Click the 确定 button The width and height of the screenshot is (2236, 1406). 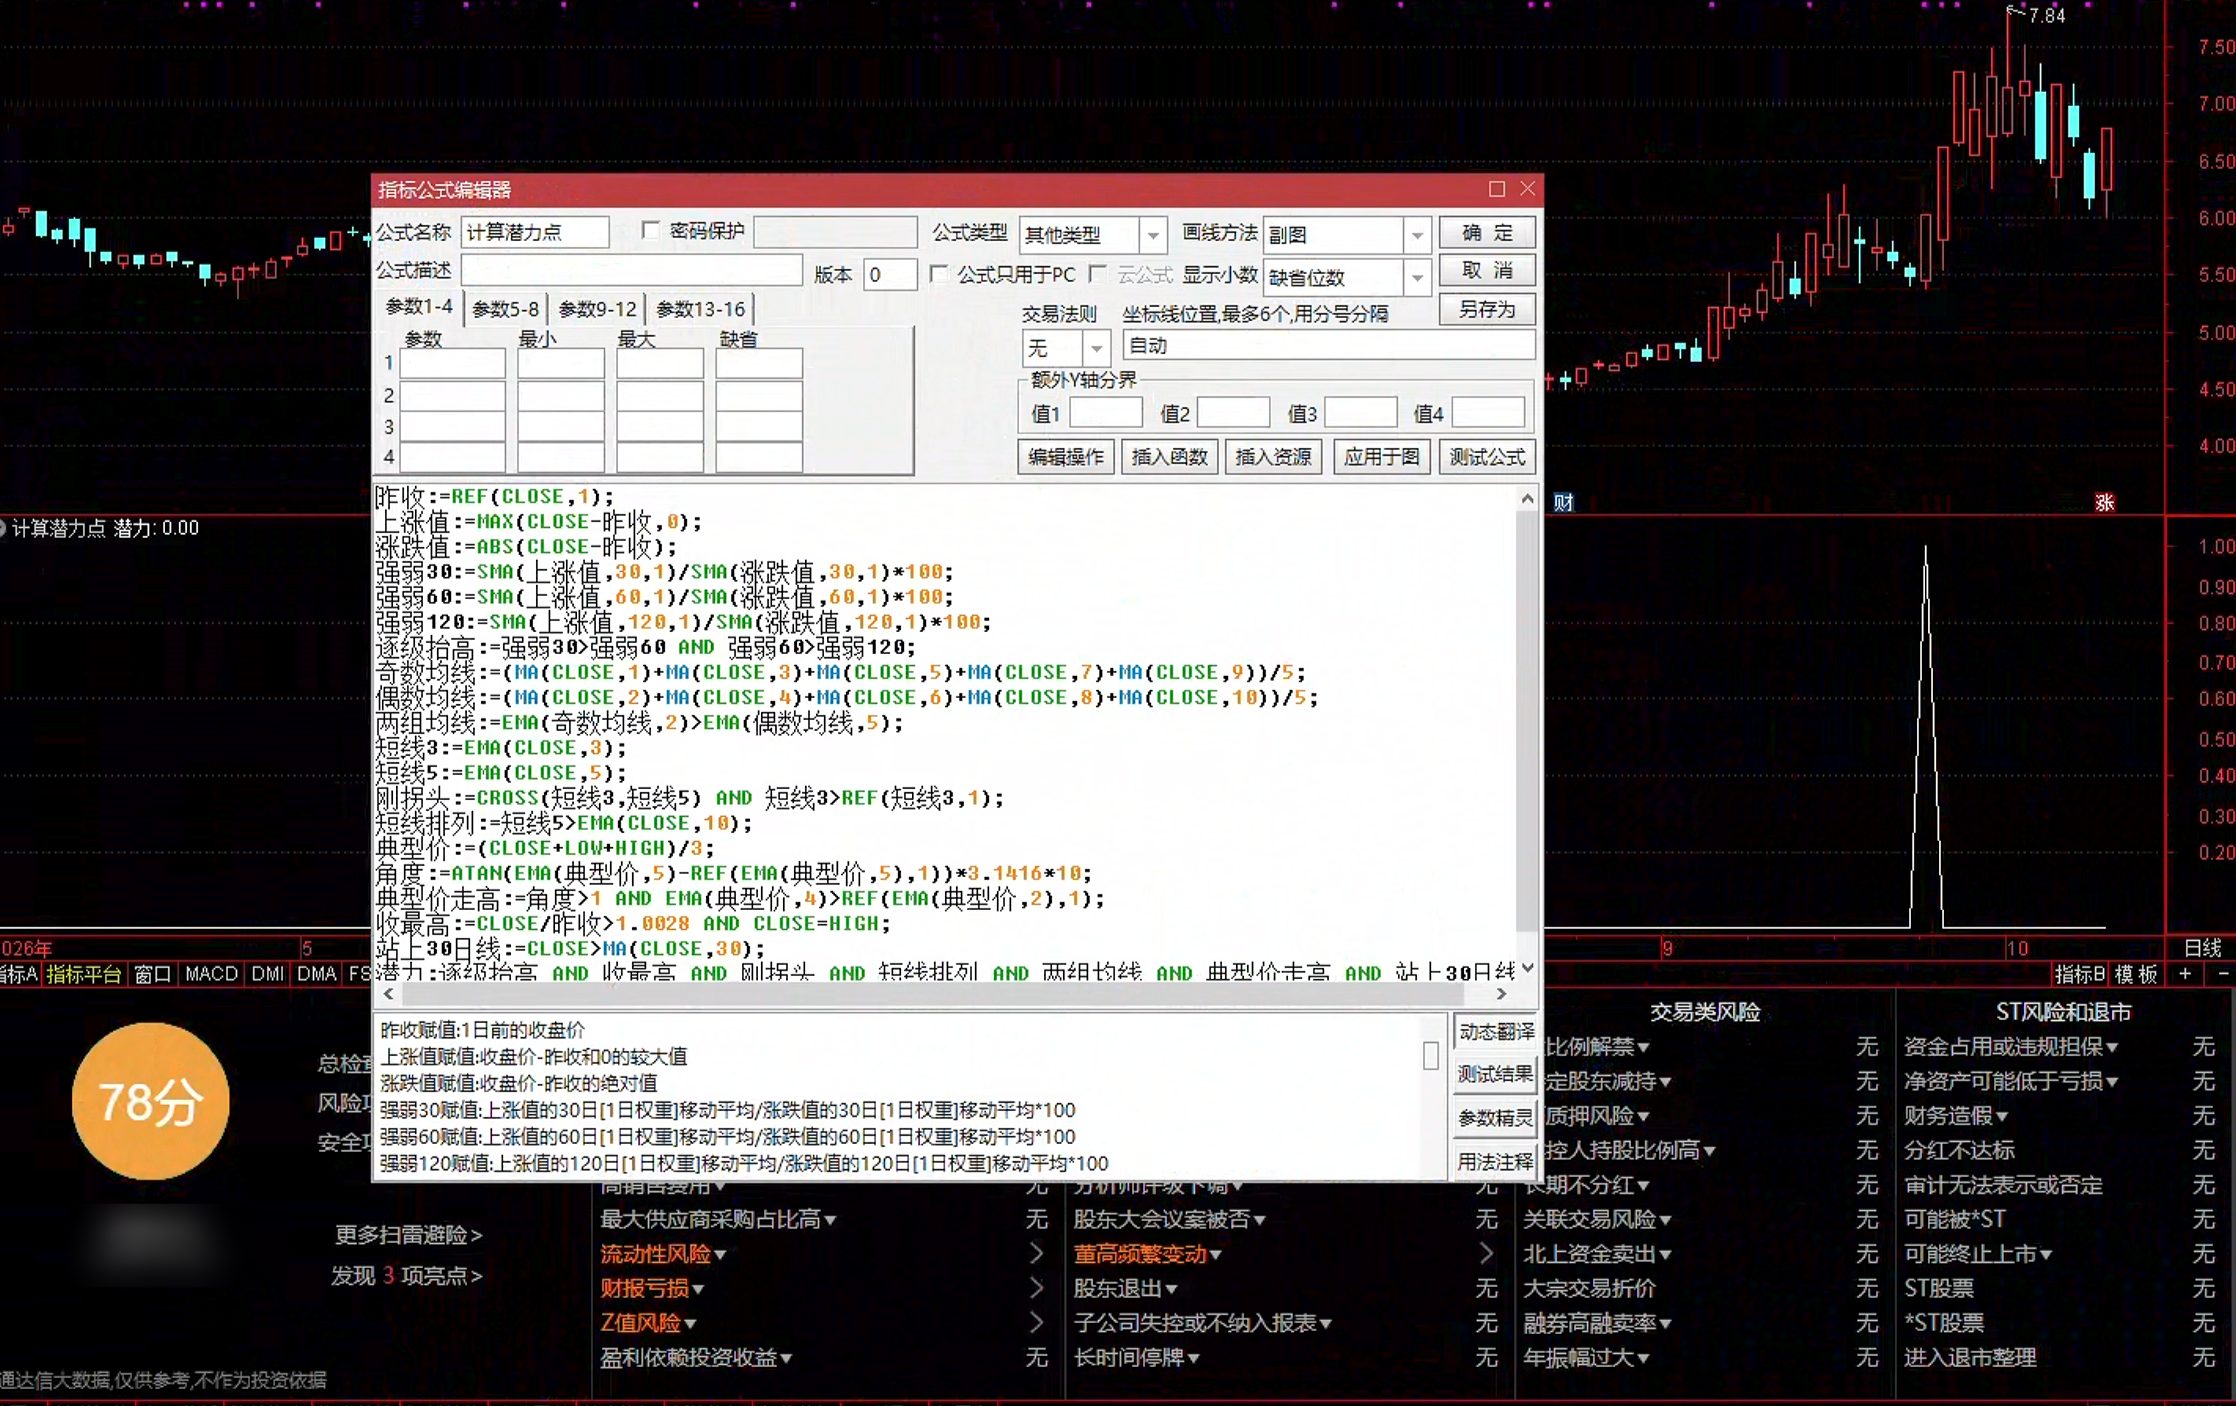(1487, 233)
